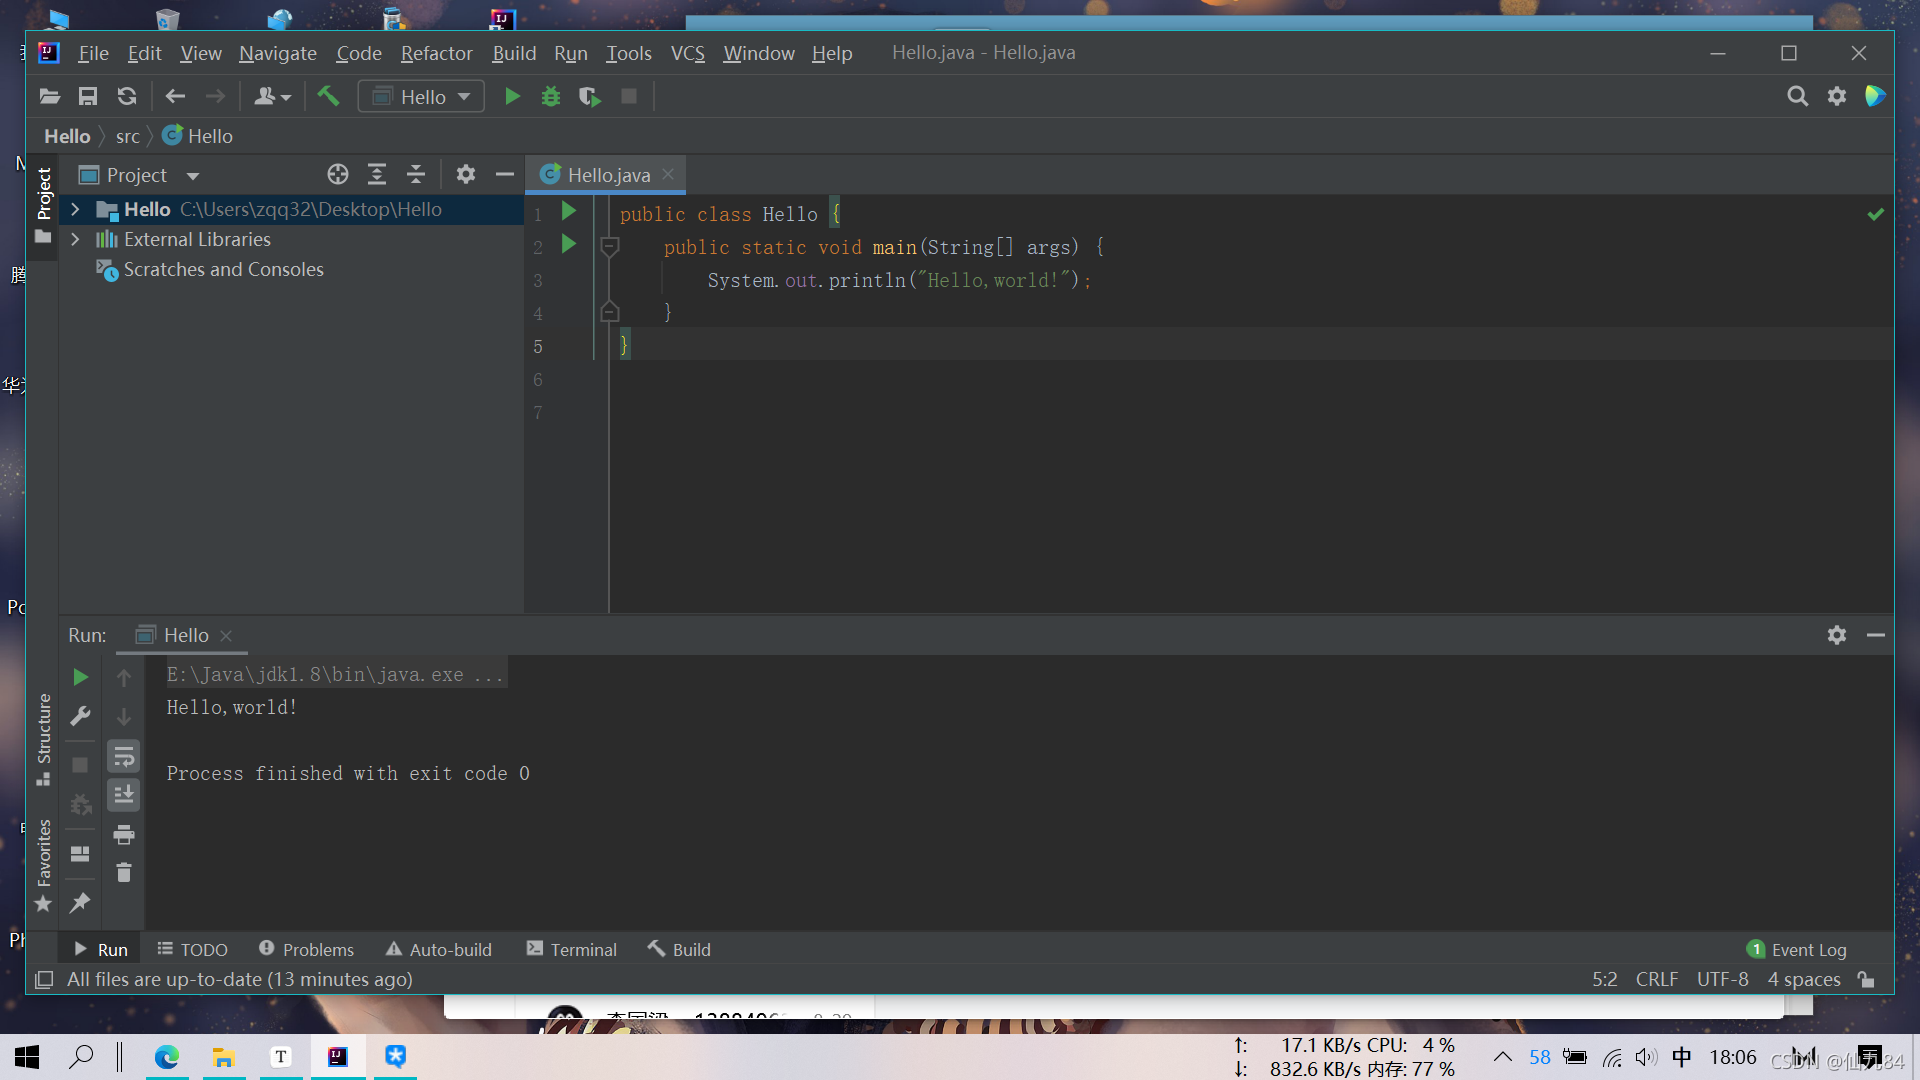Open the Hello run configuration dropdown
1920x1080 pixels.
pyautogui.click(x=421, y=96)
